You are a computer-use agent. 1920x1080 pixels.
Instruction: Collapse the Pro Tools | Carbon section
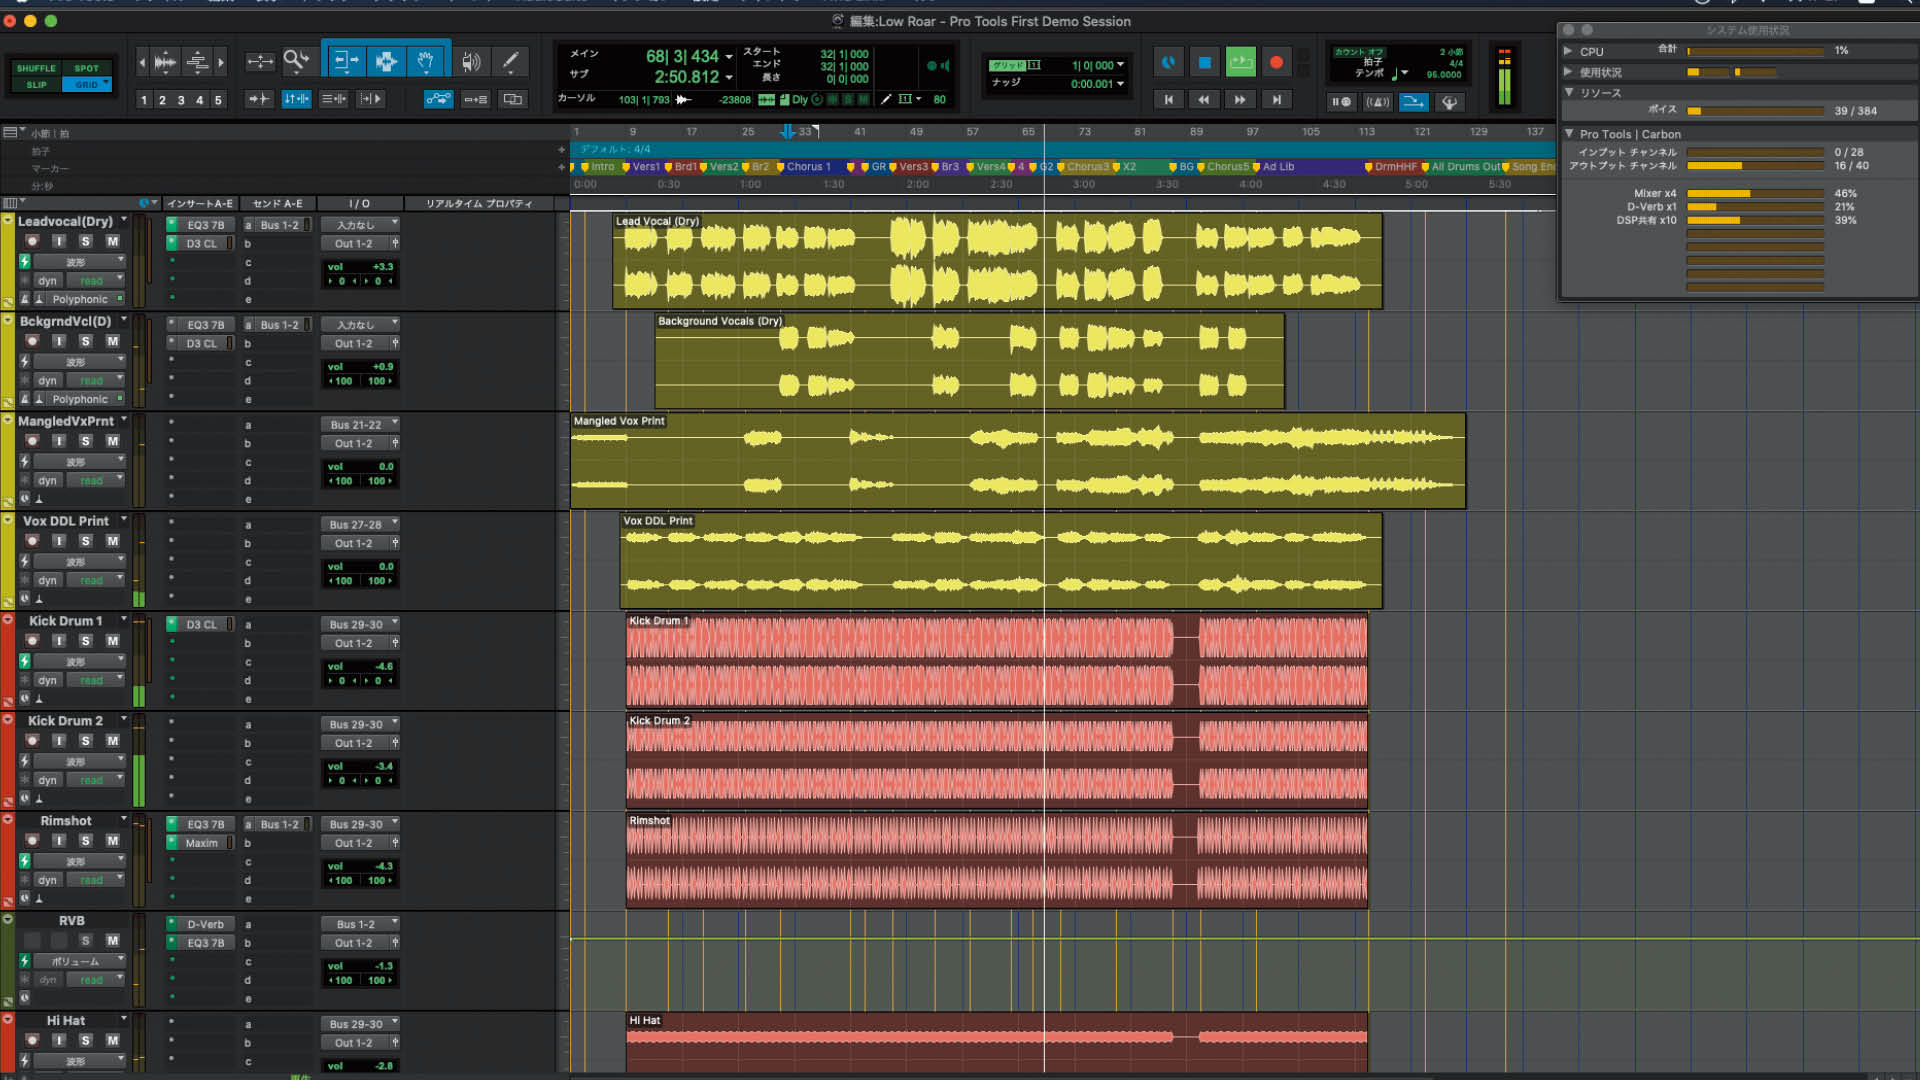(1568, 133)
